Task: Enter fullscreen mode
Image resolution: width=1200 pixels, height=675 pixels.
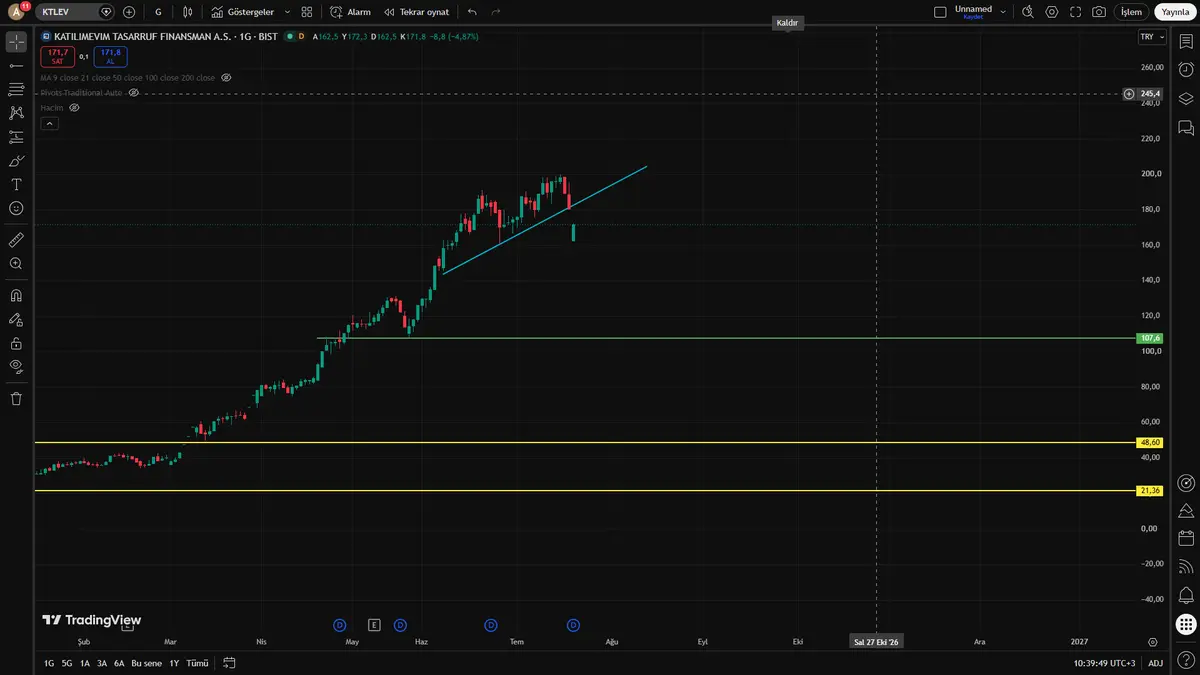Action: (1076, 12)
